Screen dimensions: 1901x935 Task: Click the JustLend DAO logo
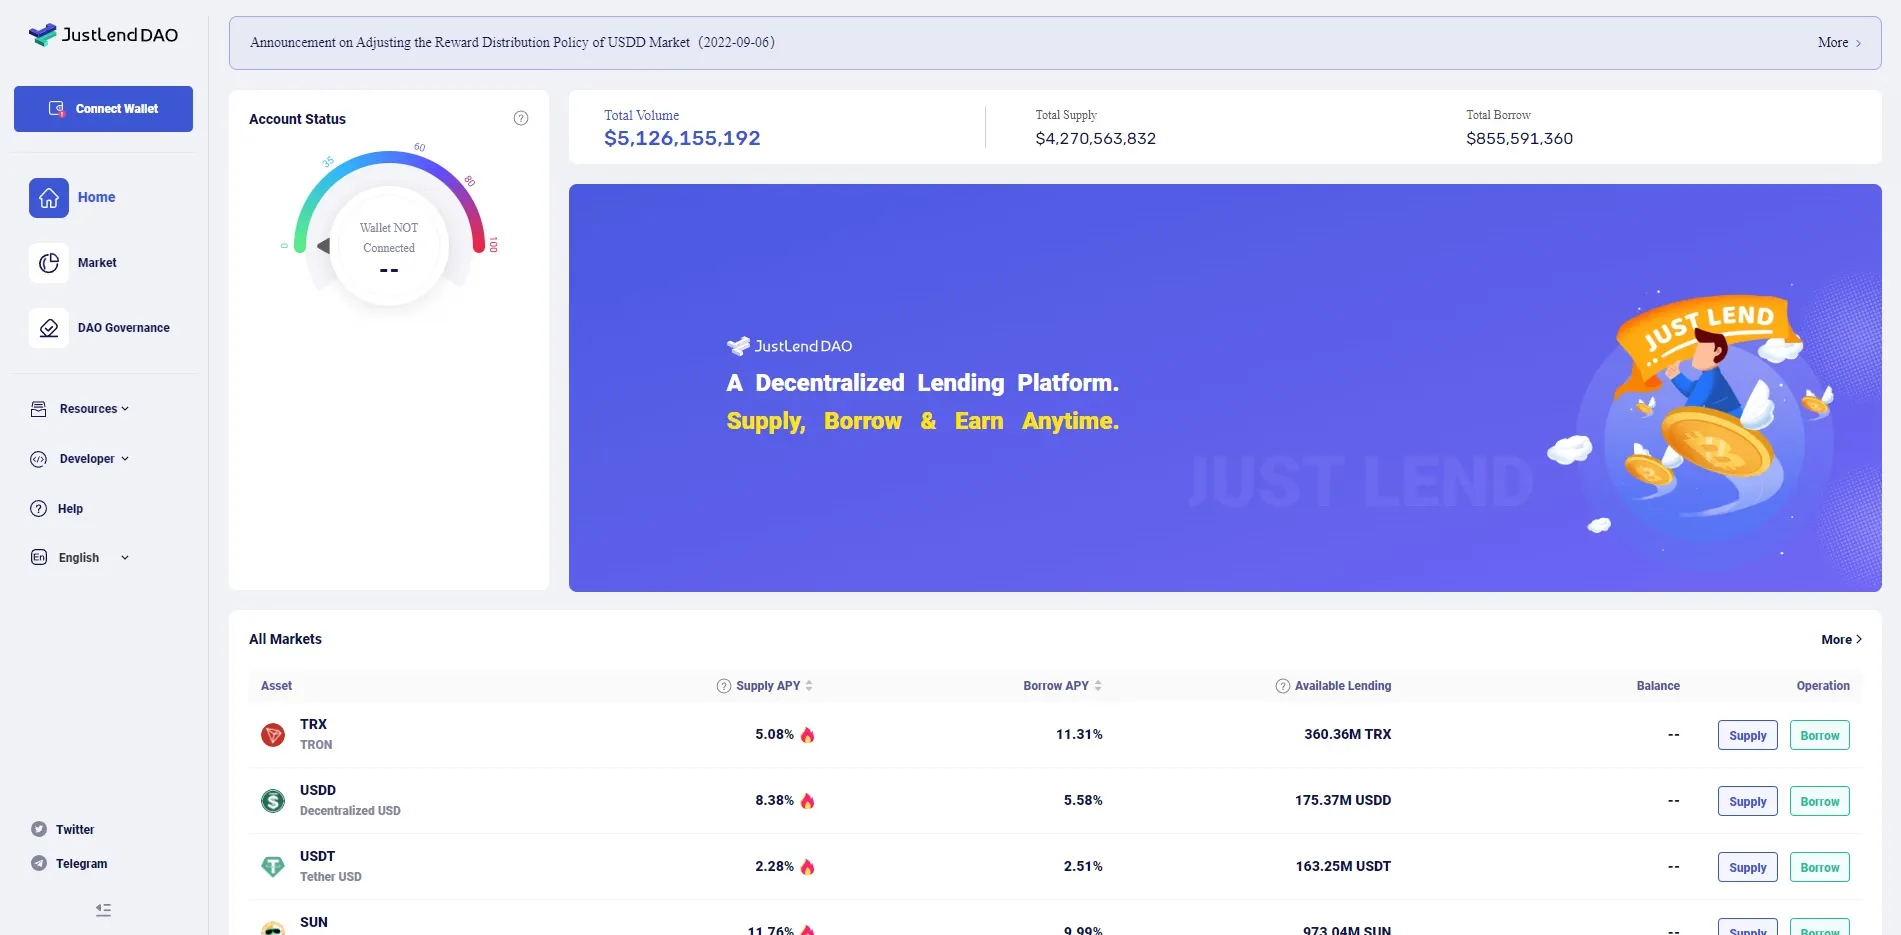pos(103,34)
